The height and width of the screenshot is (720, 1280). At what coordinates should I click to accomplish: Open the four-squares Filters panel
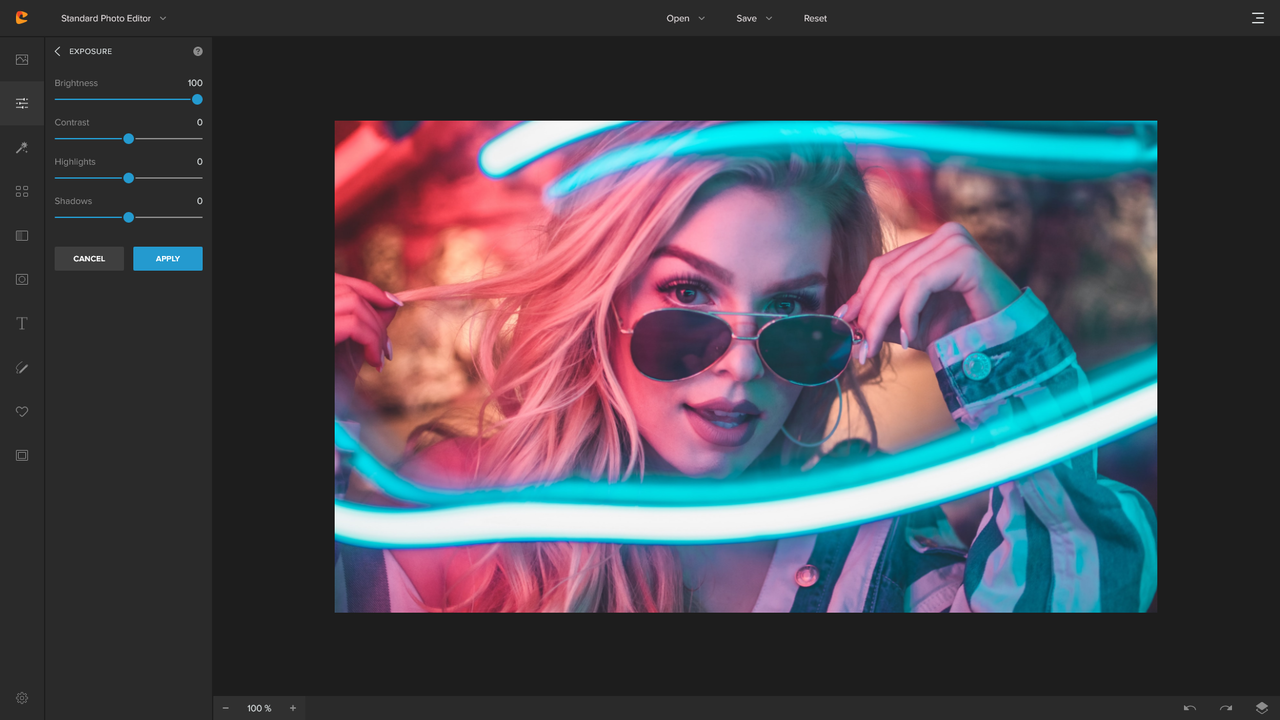(22, 191)
